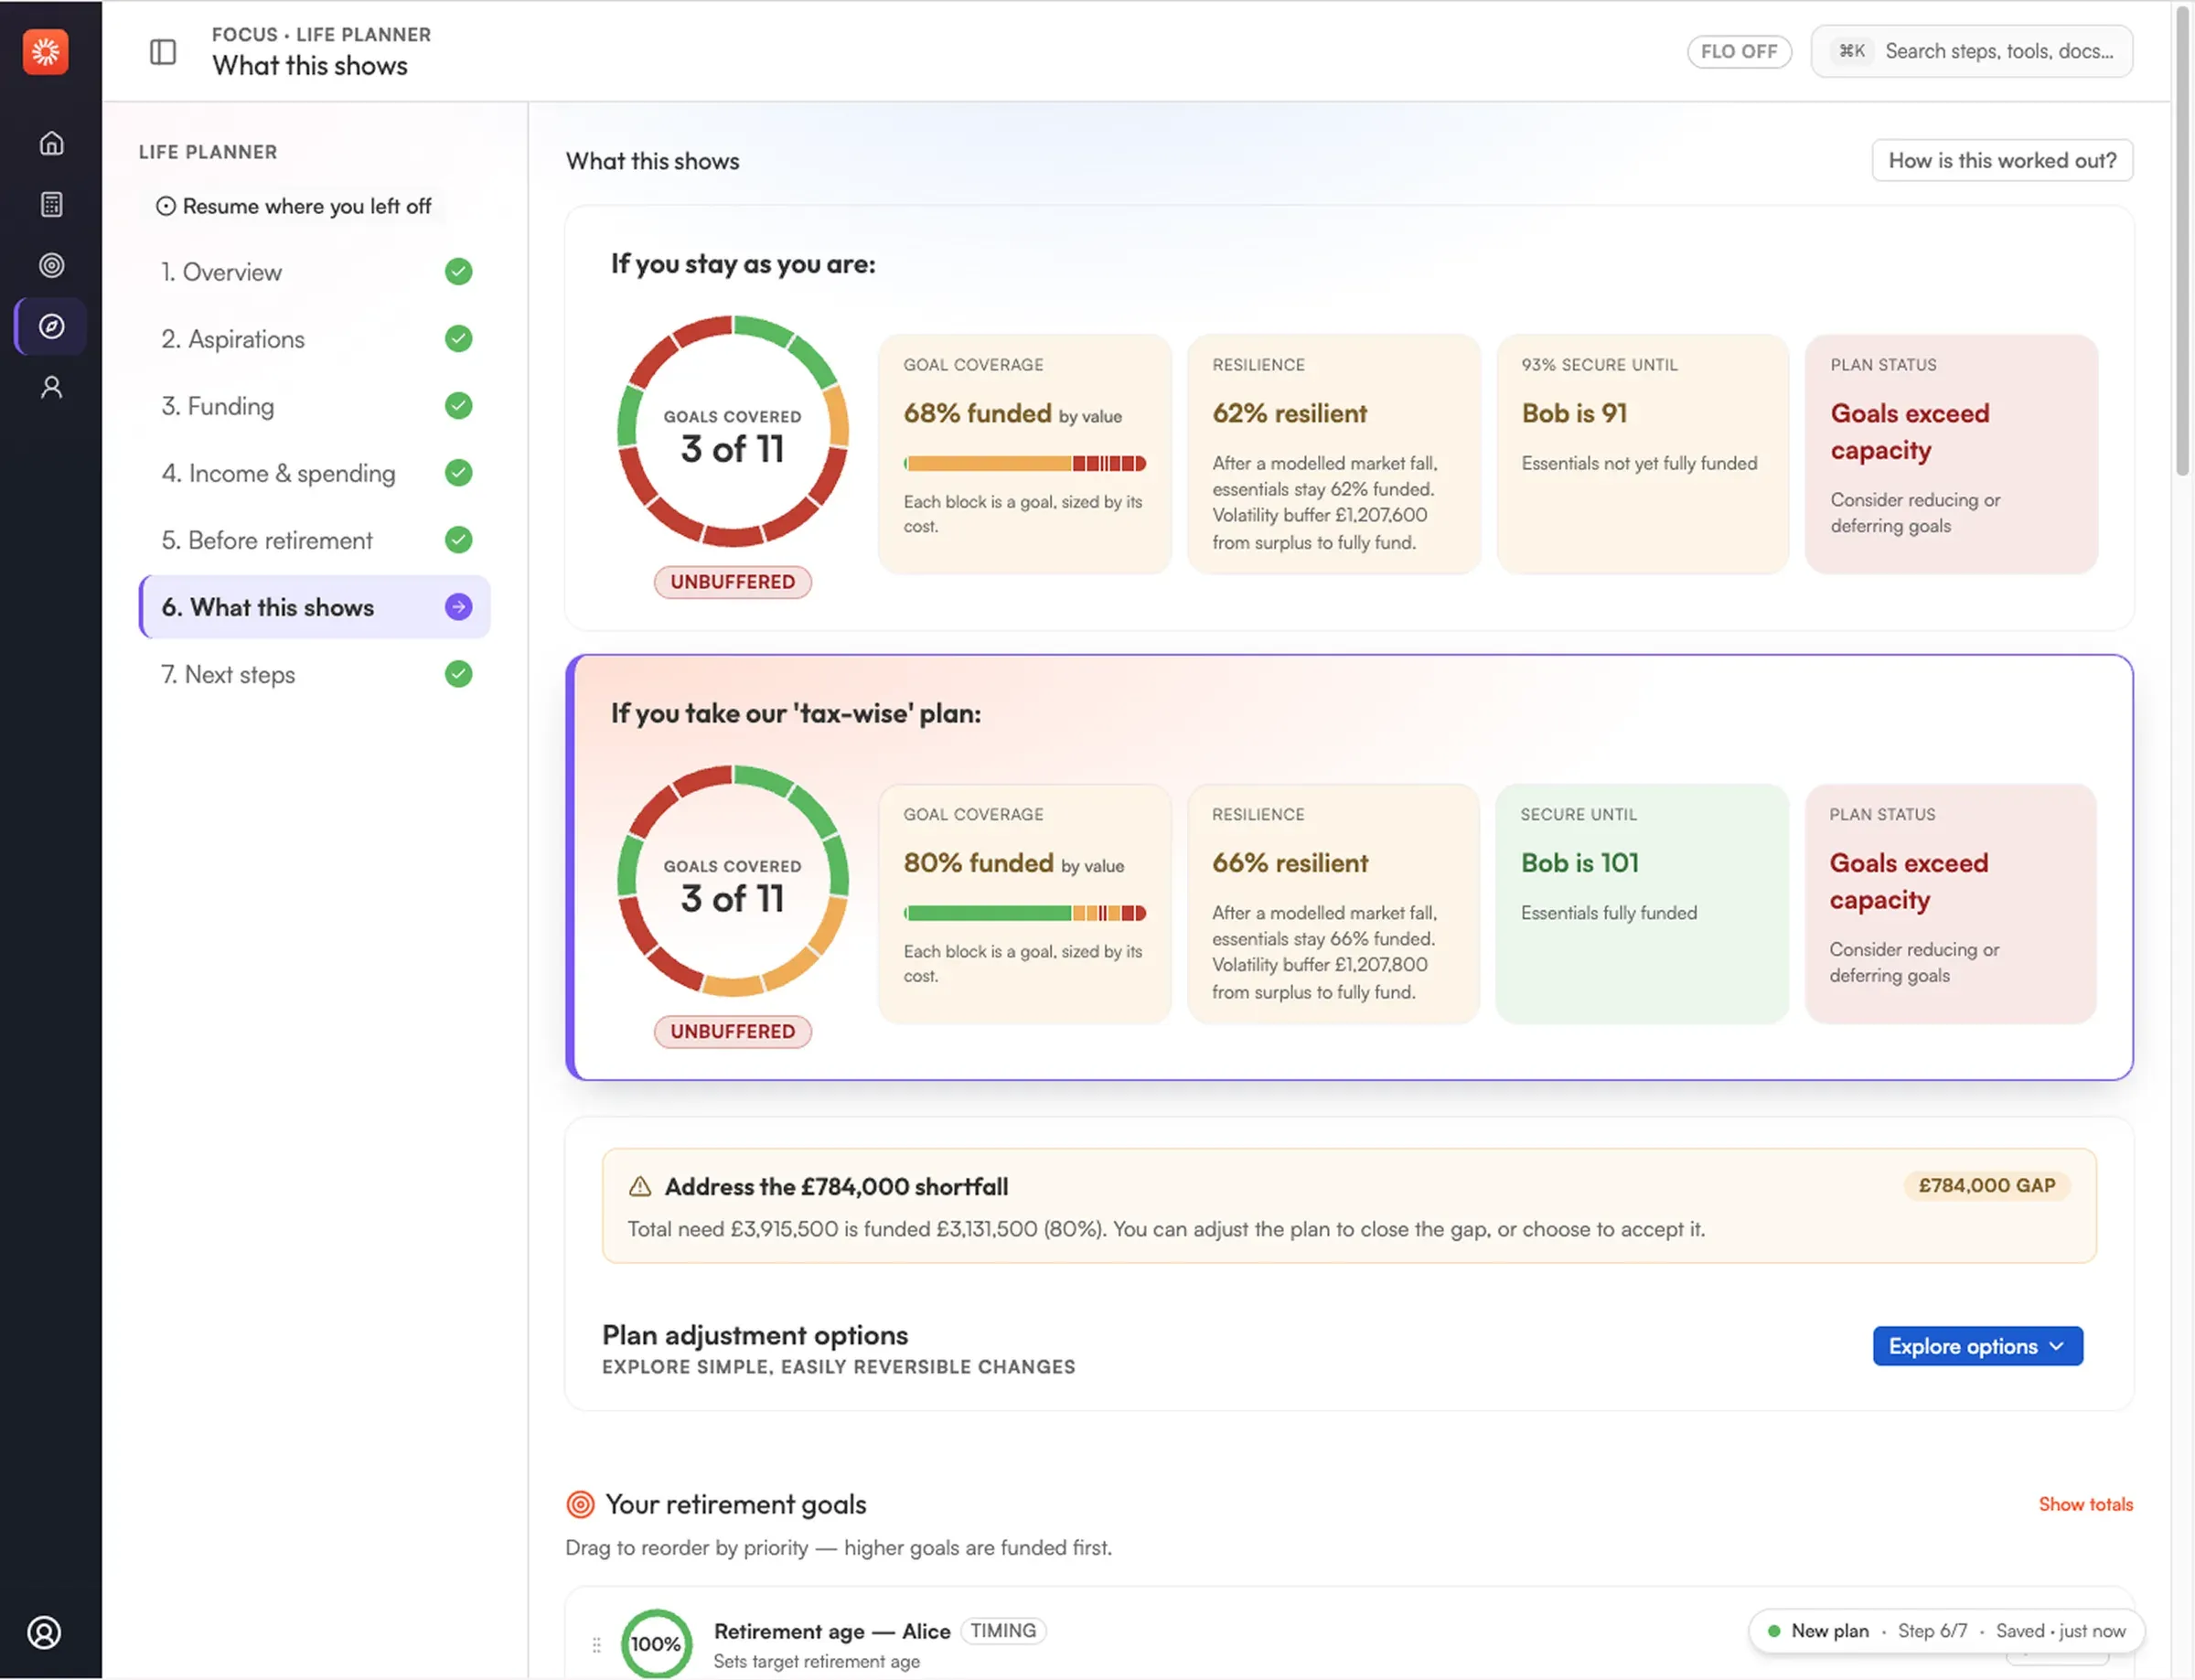Open Resume where you left off

click(x=294, y=206)
